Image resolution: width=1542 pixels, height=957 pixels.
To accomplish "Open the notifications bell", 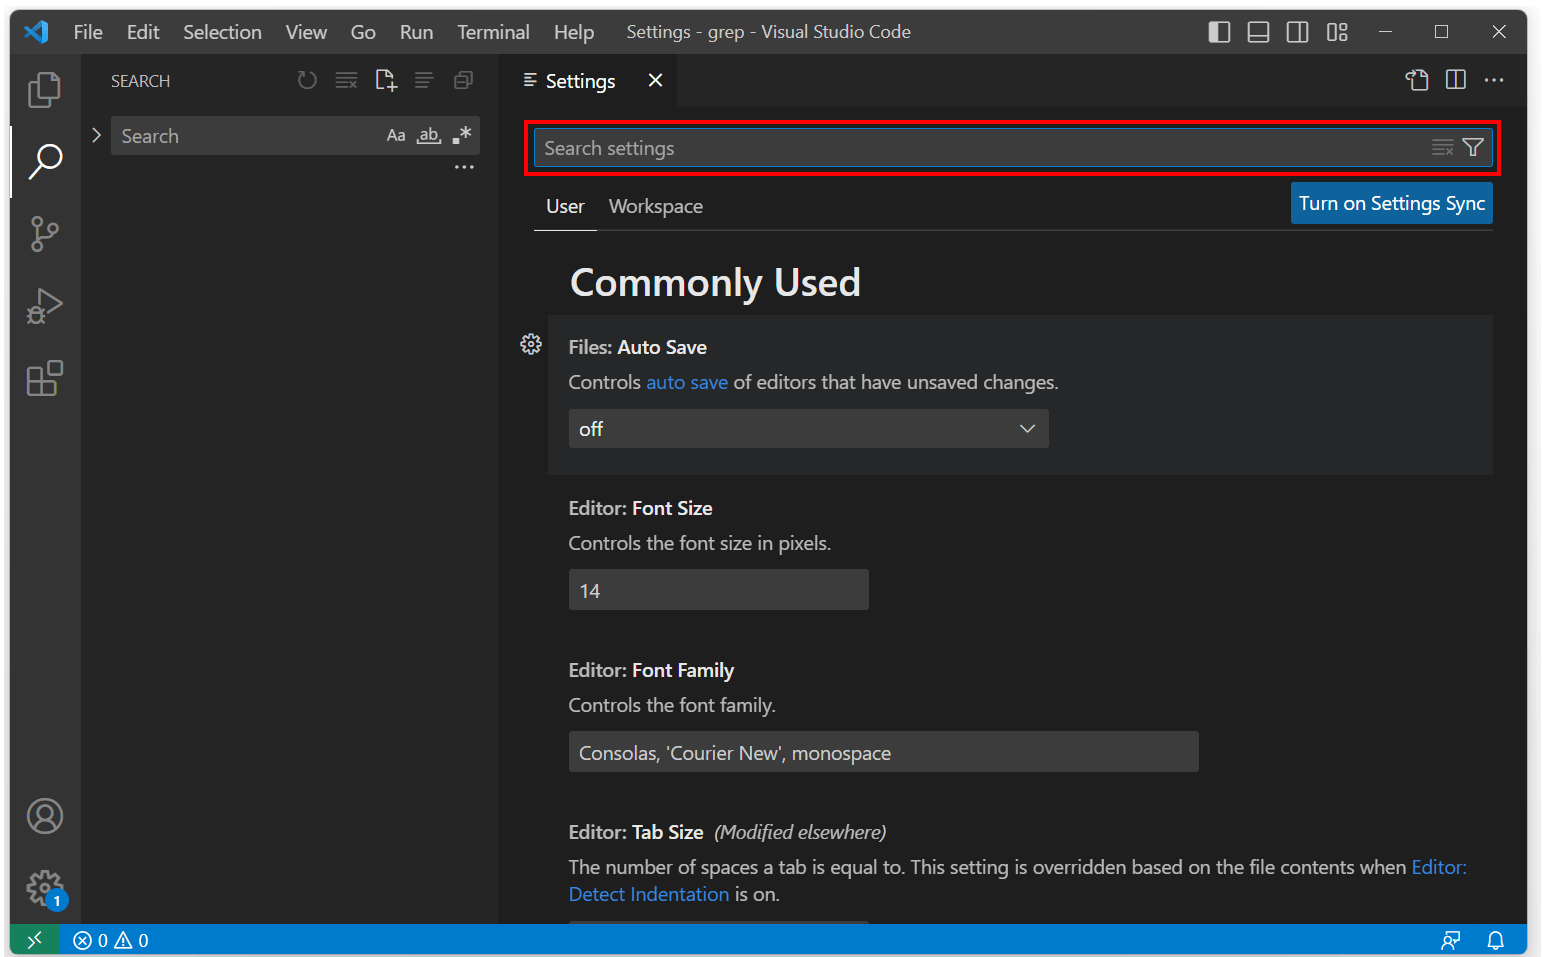I will 1496,940.
